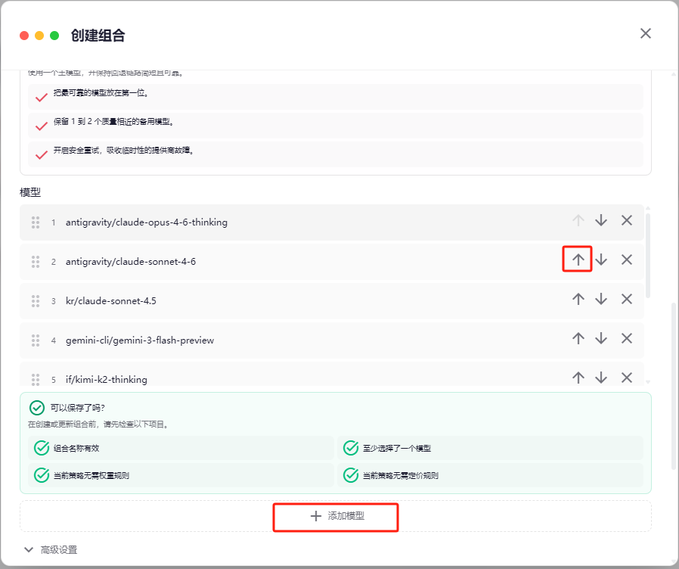Move if/kimi-k2-thinking down
This screenshot has height=569, width=679.
[x=601, y=378]
